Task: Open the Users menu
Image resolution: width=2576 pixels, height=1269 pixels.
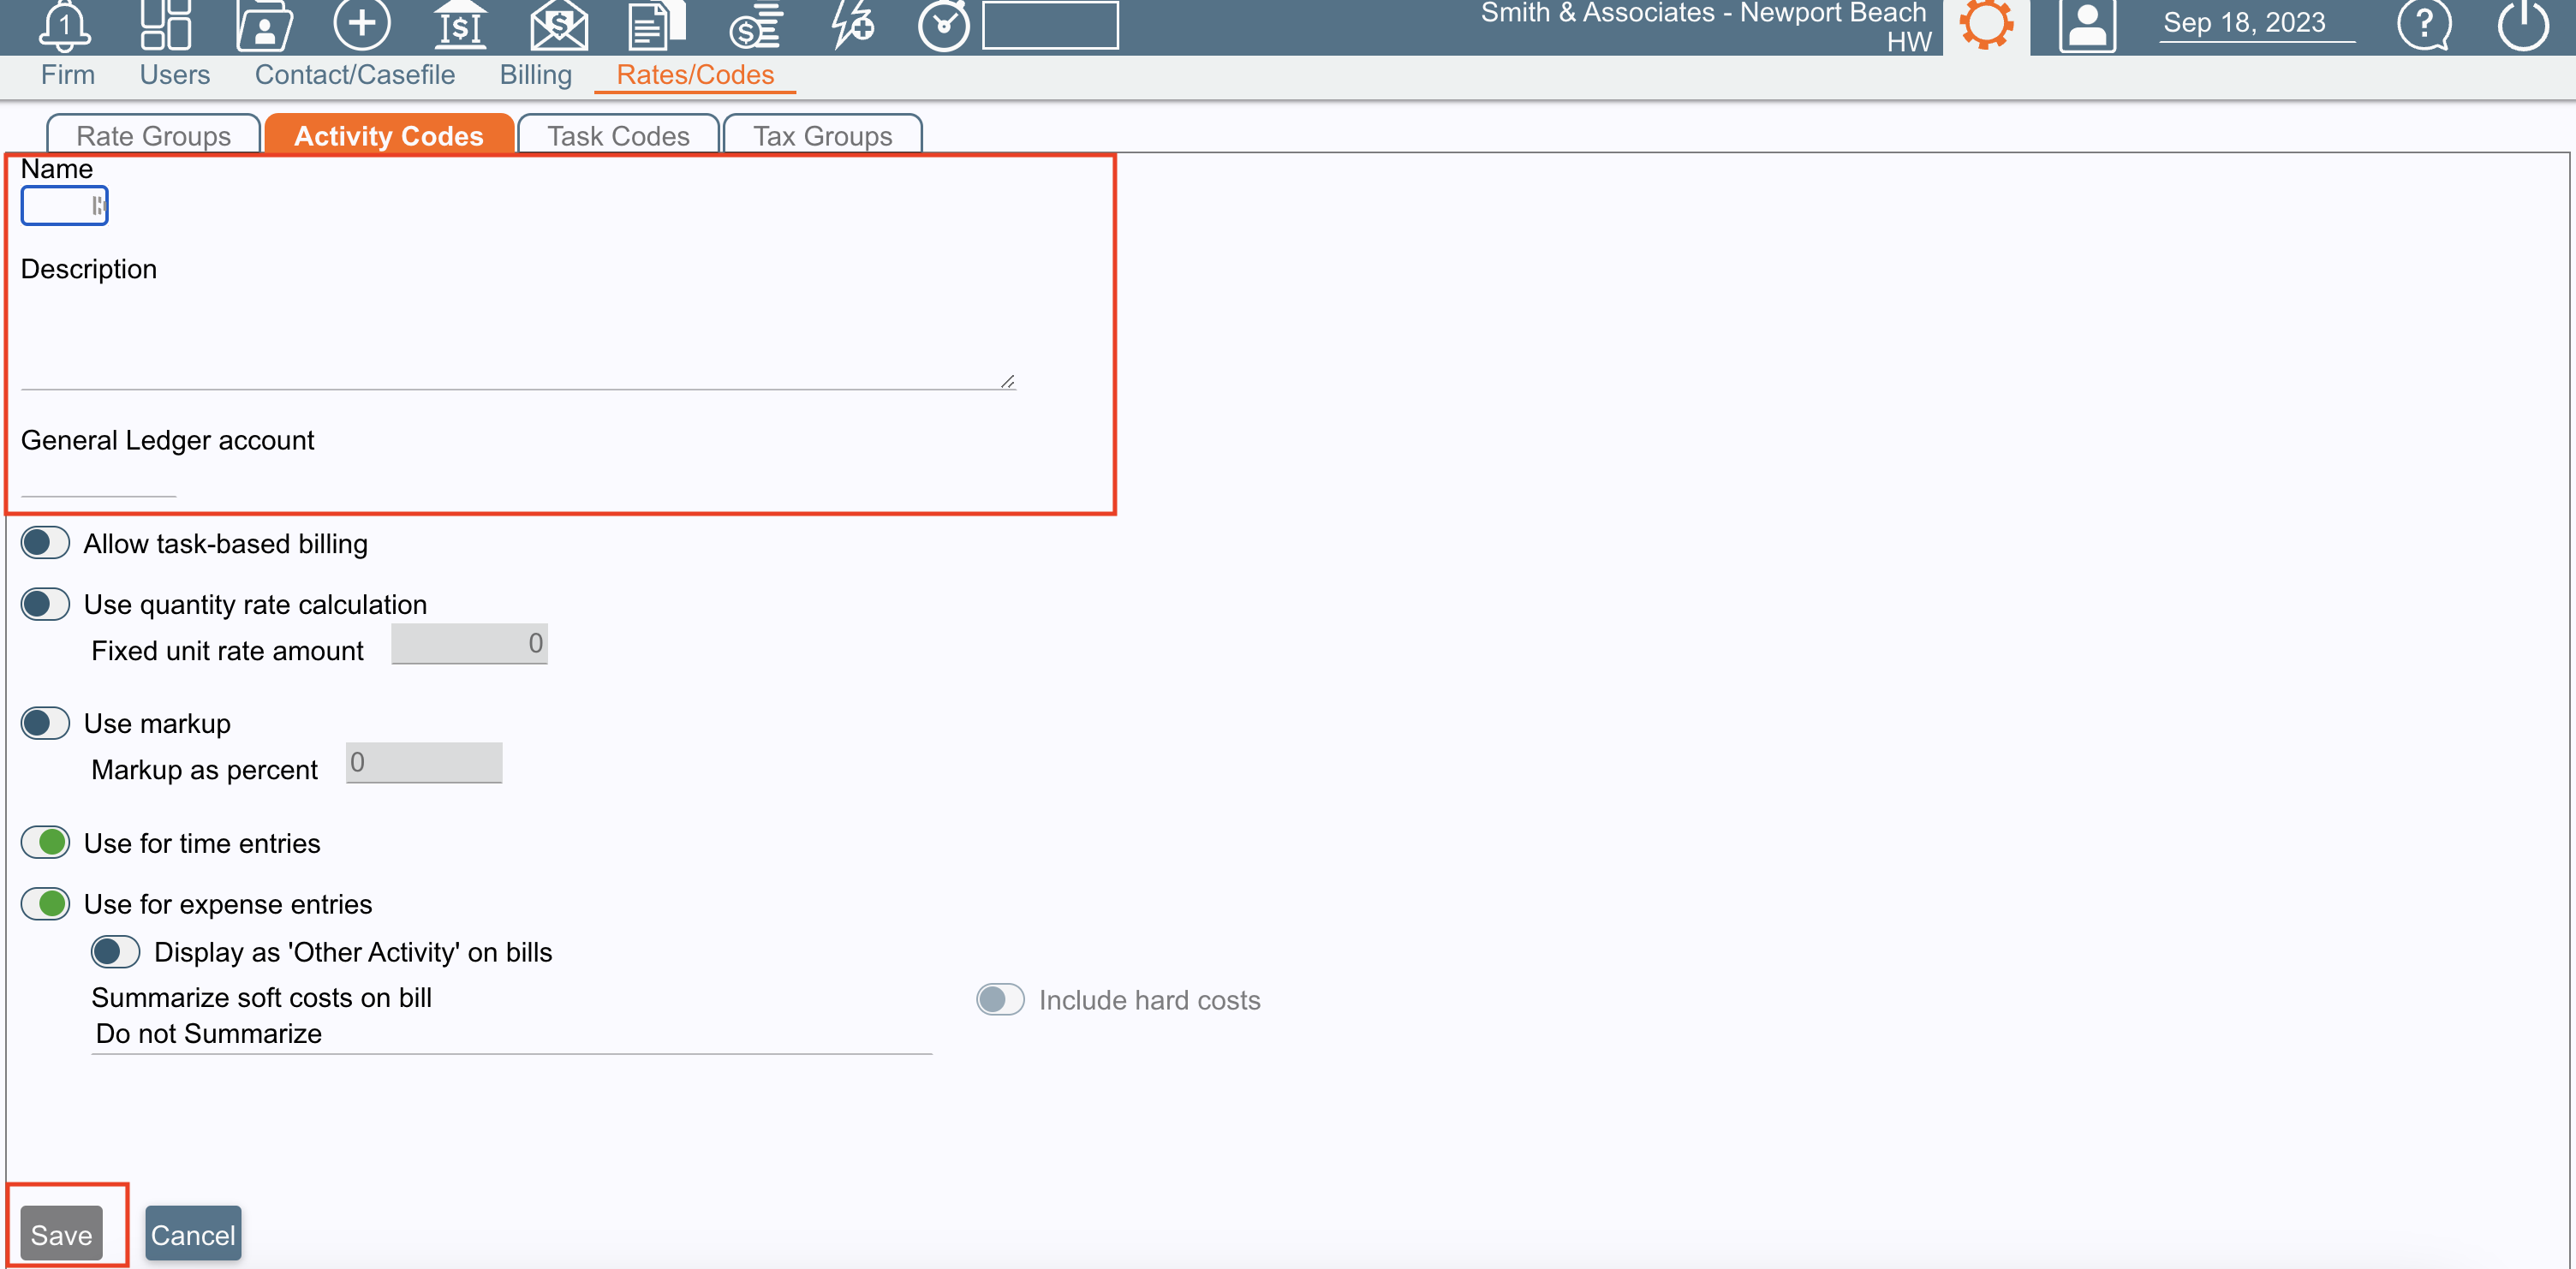Action: coord(175,75)
